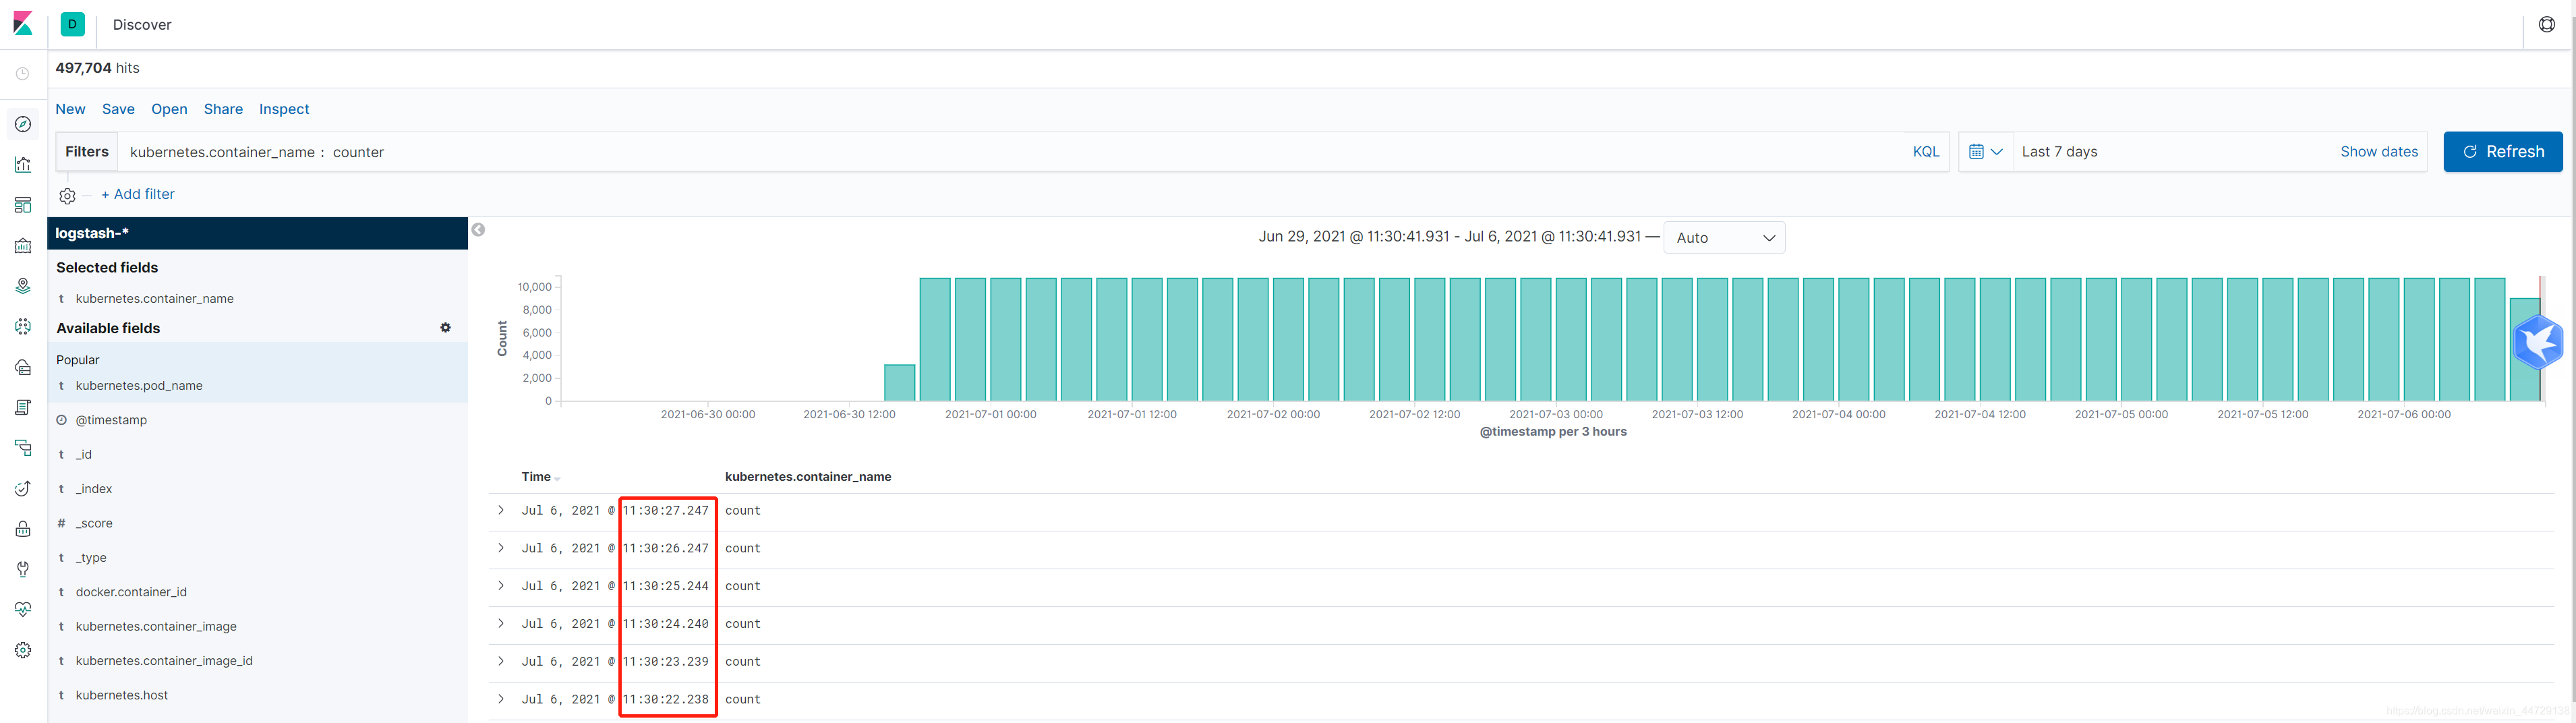Screen dimensions: 2576x723
Task: Click Open in the top menu
Action: (169, 109)
